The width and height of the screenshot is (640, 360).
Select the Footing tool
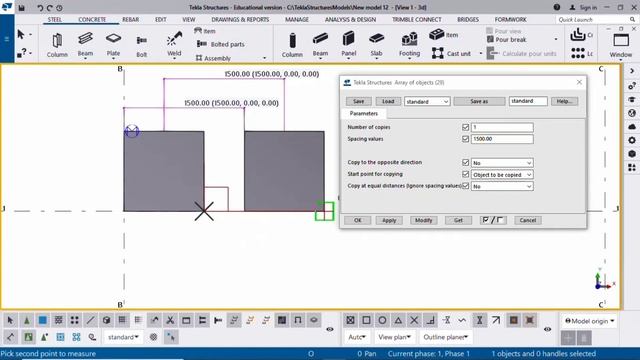click(x=409, y=44)
